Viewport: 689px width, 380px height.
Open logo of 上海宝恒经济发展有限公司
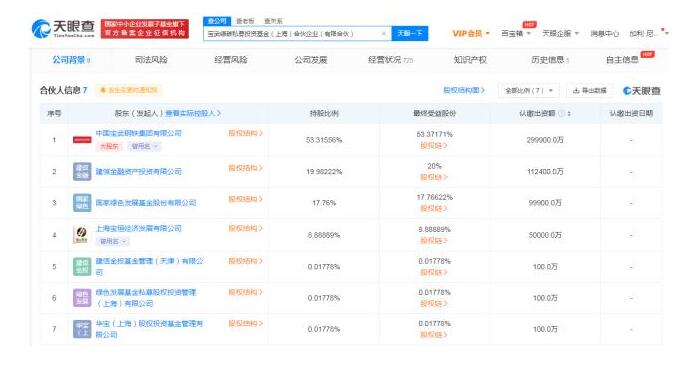(x=81, y=235)
